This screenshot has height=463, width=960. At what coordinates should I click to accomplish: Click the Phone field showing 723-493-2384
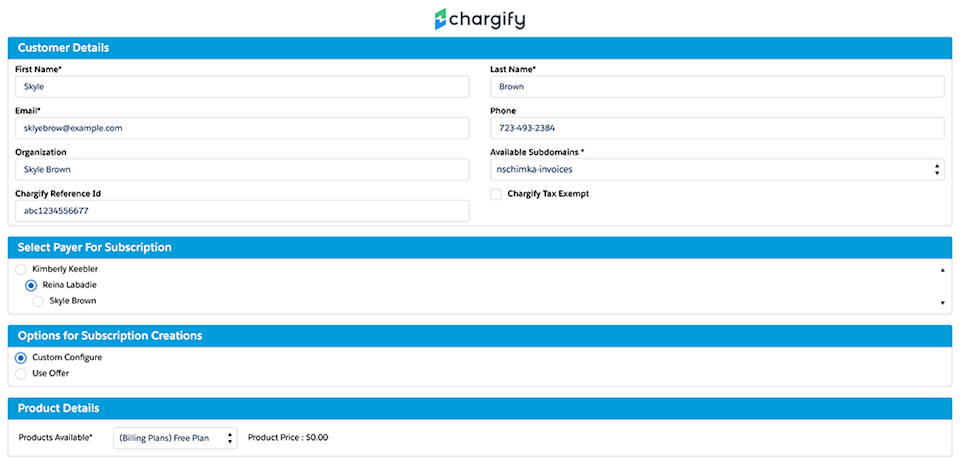click(718, 128)
